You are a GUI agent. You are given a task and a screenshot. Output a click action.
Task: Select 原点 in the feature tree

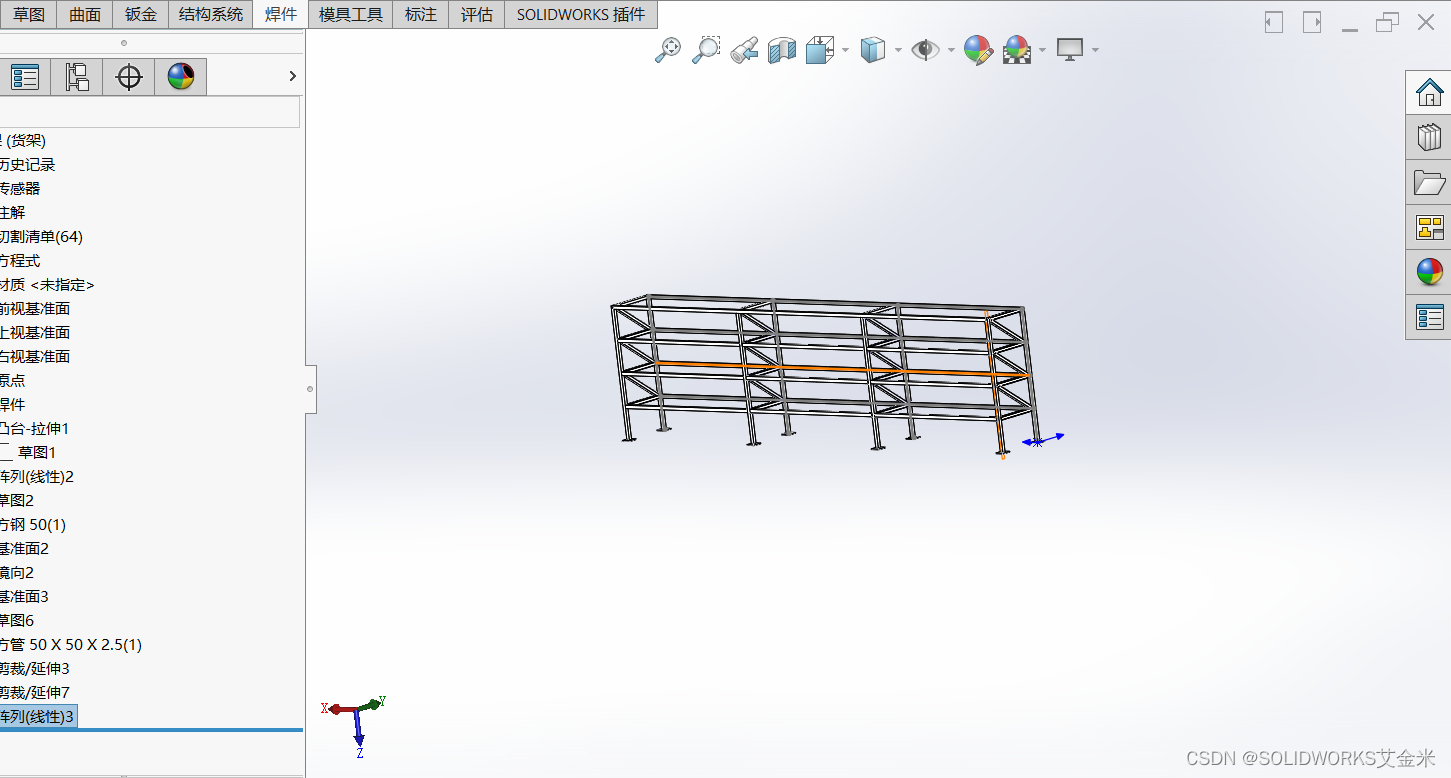[x=13, y=381]
